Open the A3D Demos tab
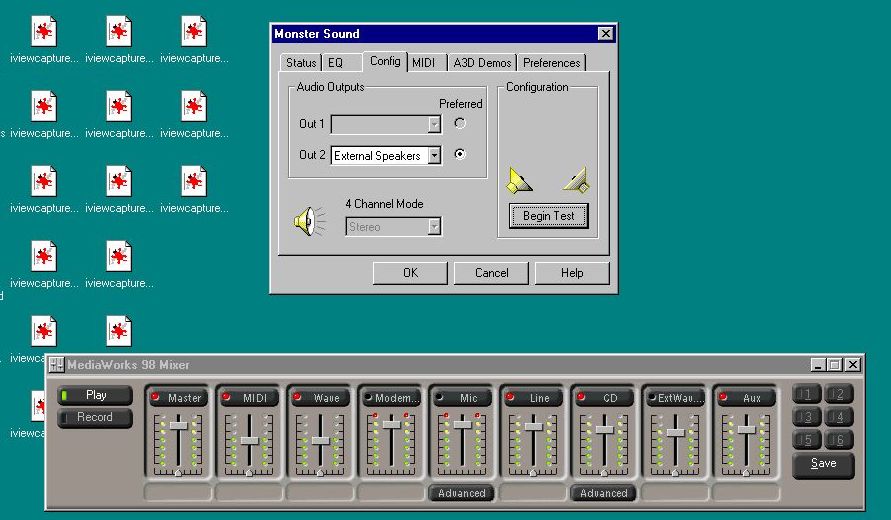This screenshot has width=891, height=520. 482,63
